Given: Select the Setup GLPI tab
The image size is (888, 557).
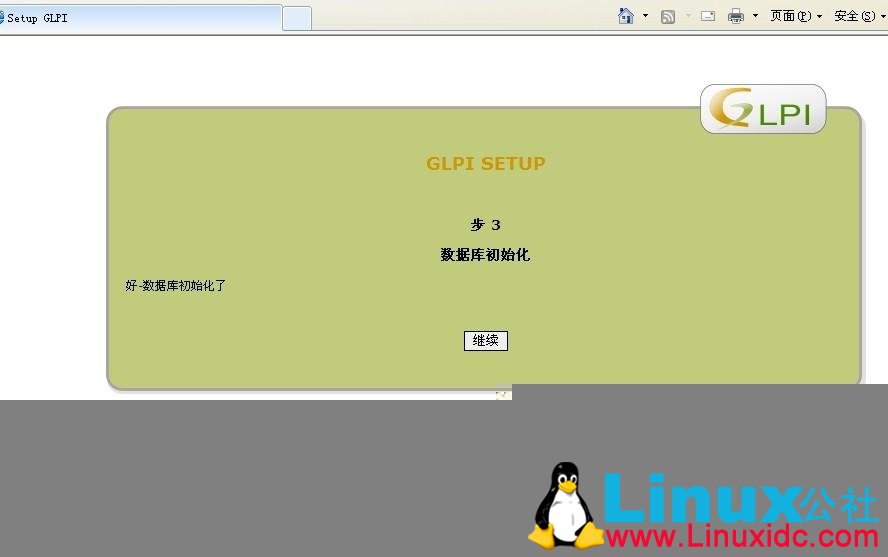Looking at the screenshot, I should tap(140, 18).
